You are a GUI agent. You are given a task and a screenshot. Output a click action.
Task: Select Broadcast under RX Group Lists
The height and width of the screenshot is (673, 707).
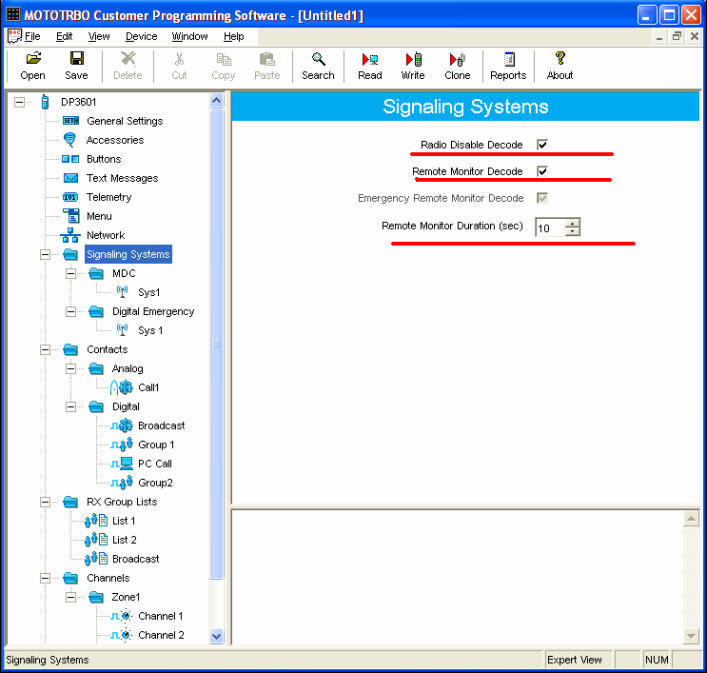coord(136,559)
